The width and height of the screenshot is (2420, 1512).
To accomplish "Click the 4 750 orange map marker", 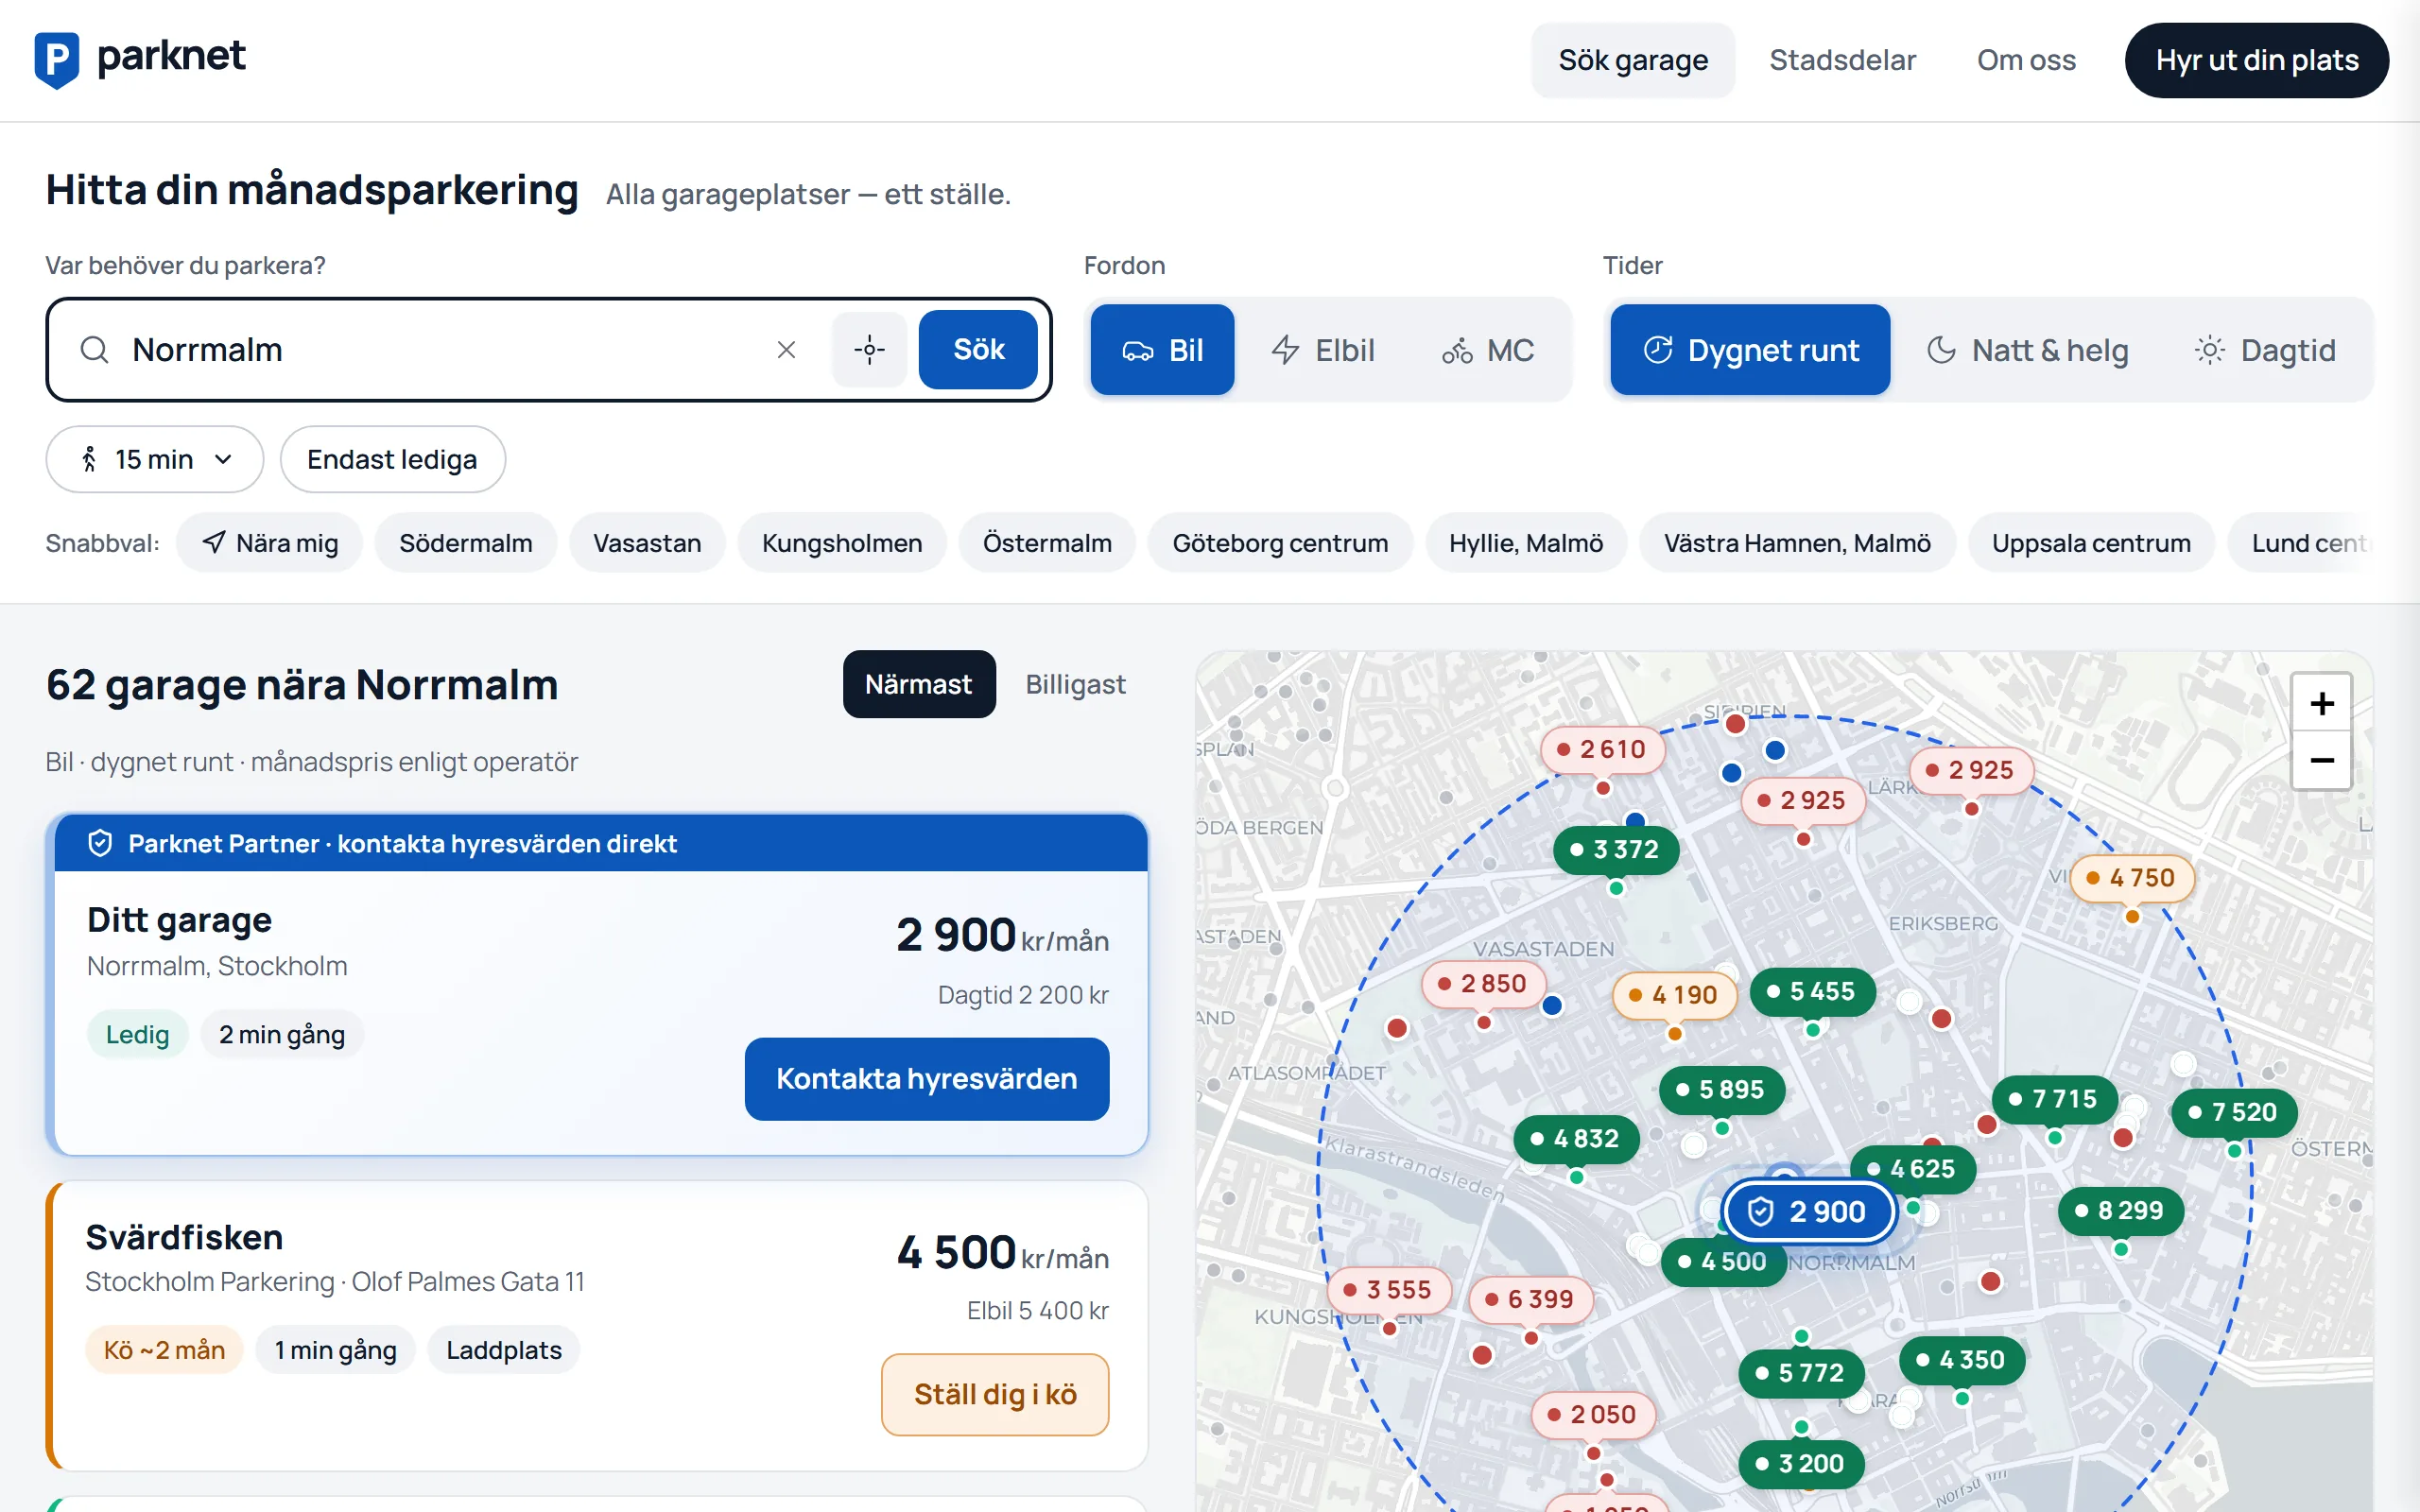I will [2132, 878].
